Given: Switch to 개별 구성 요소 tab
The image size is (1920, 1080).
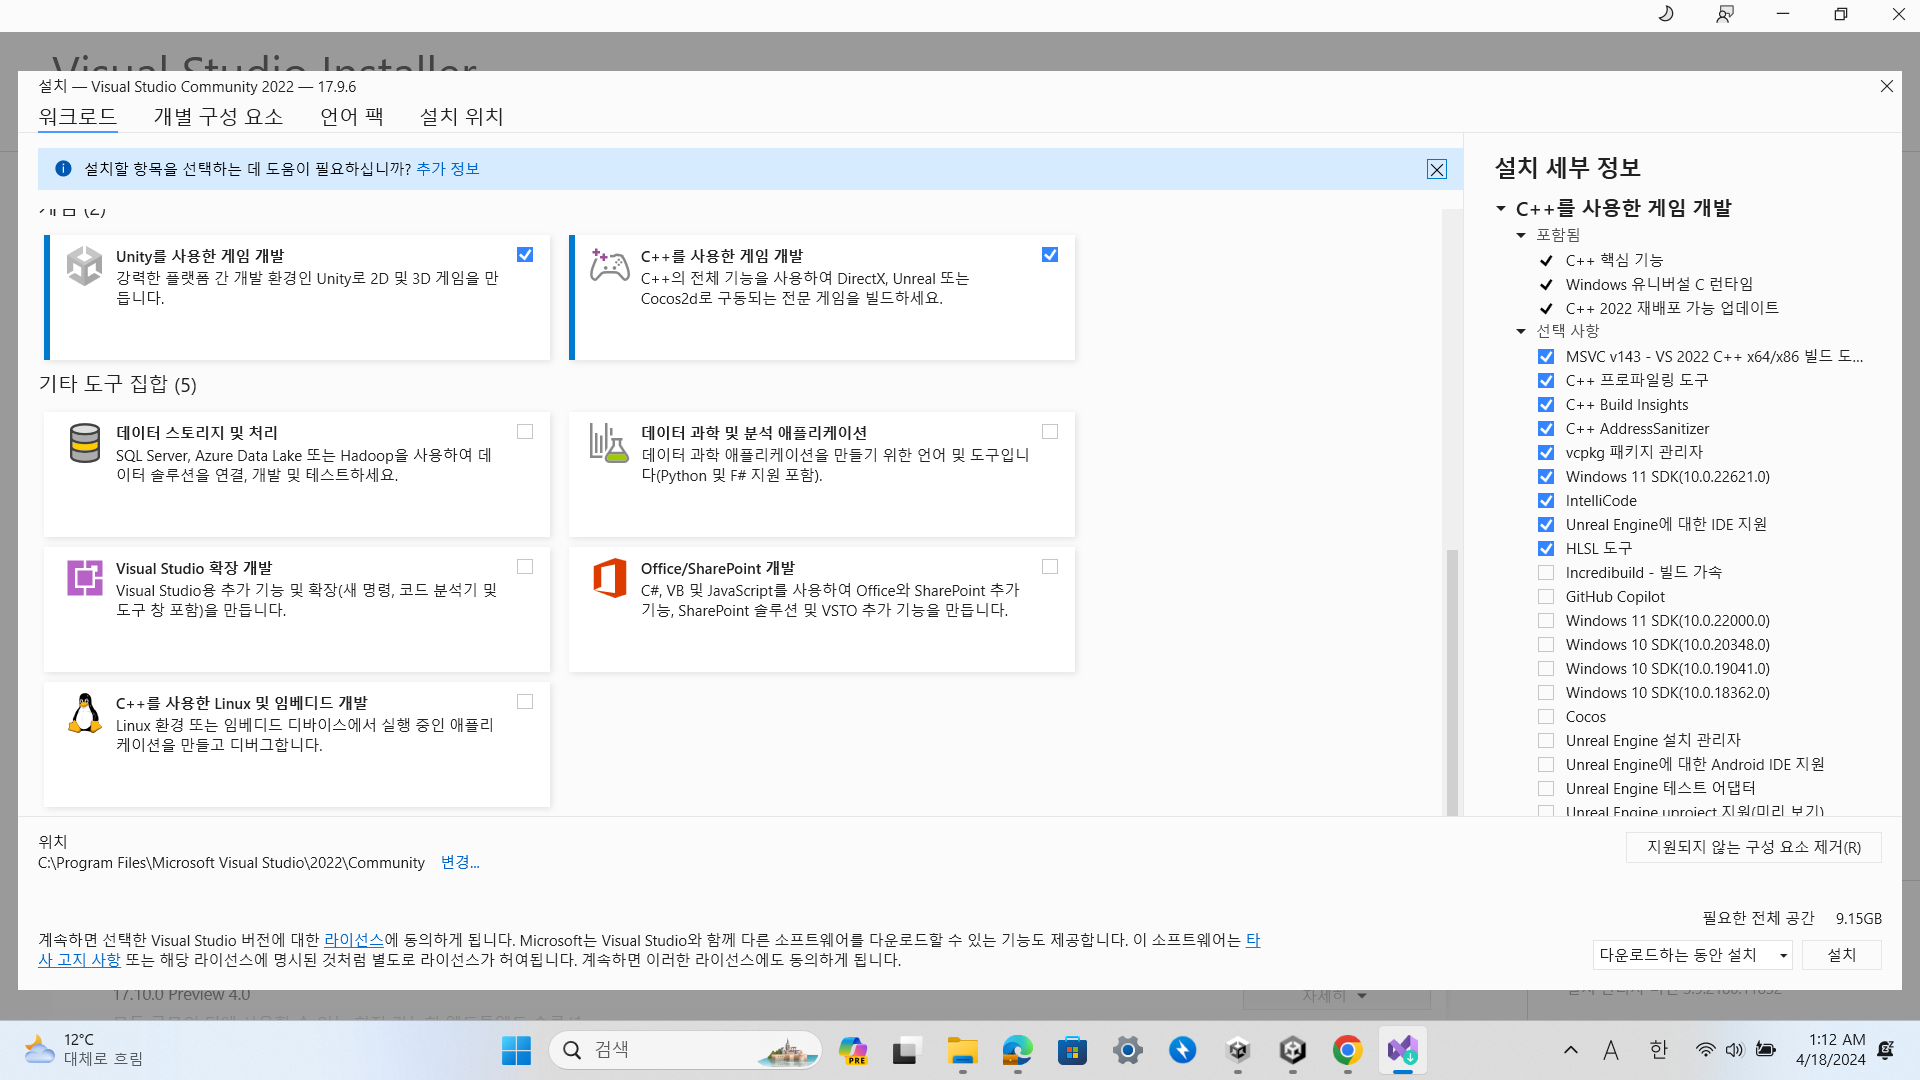Looking at the screenshot, I should [x=218, y=117].
